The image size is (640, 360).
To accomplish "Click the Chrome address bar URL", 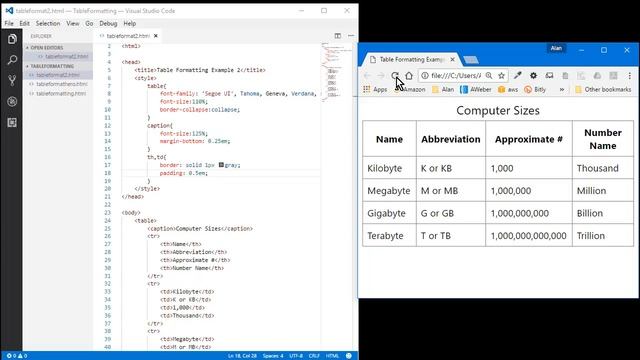I will coord(456,76).
